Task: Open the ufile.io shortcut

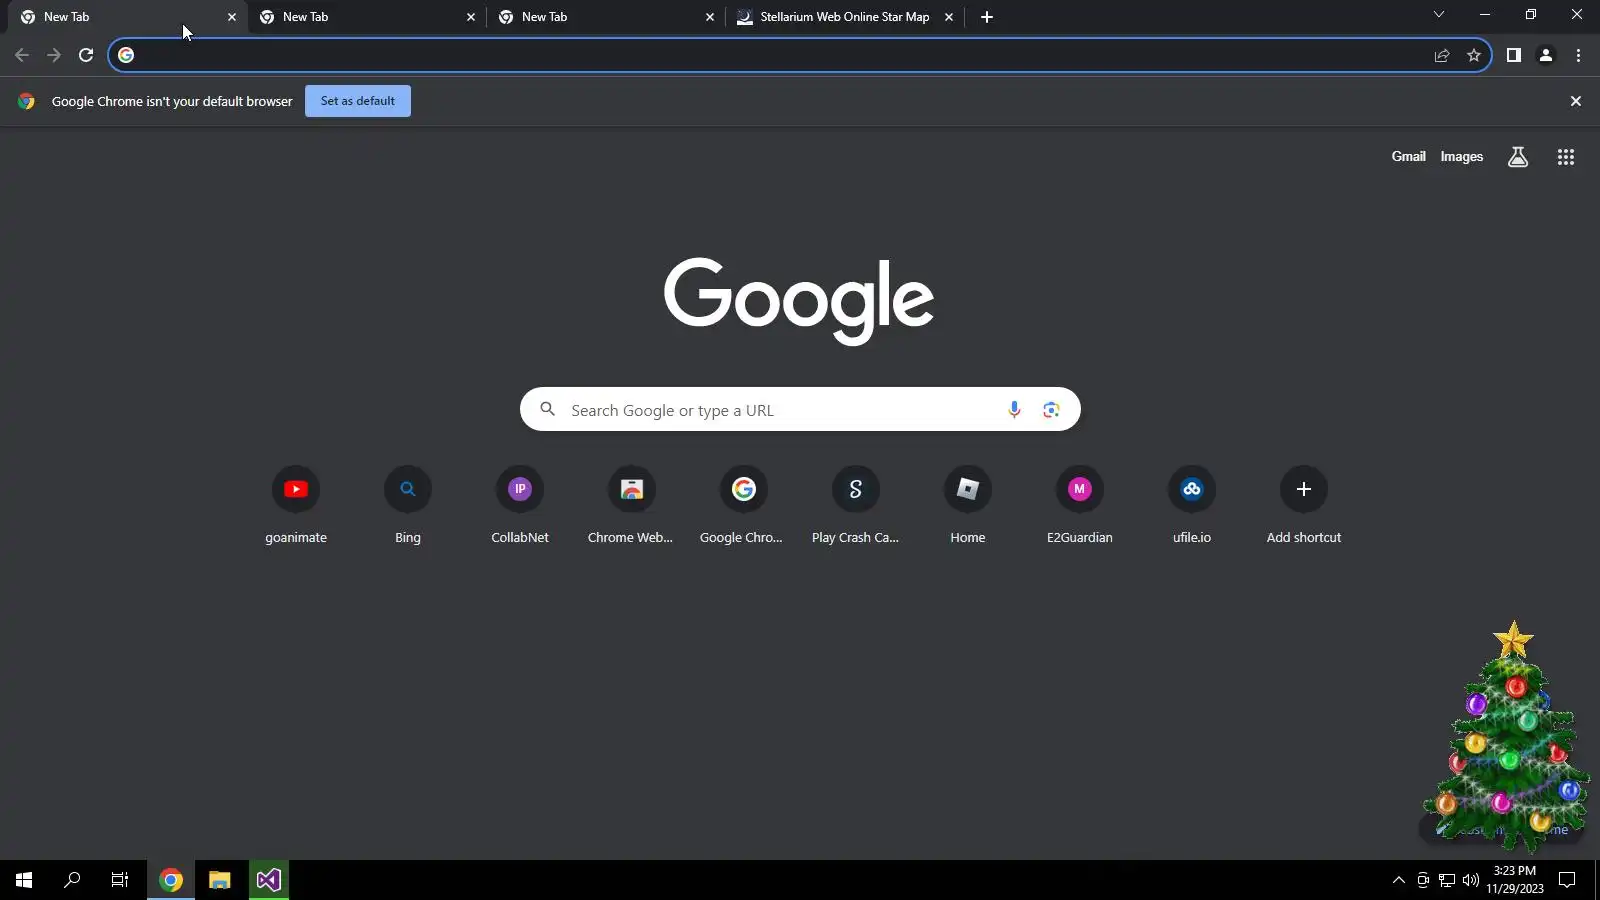Action: (x=1191, y=506)
